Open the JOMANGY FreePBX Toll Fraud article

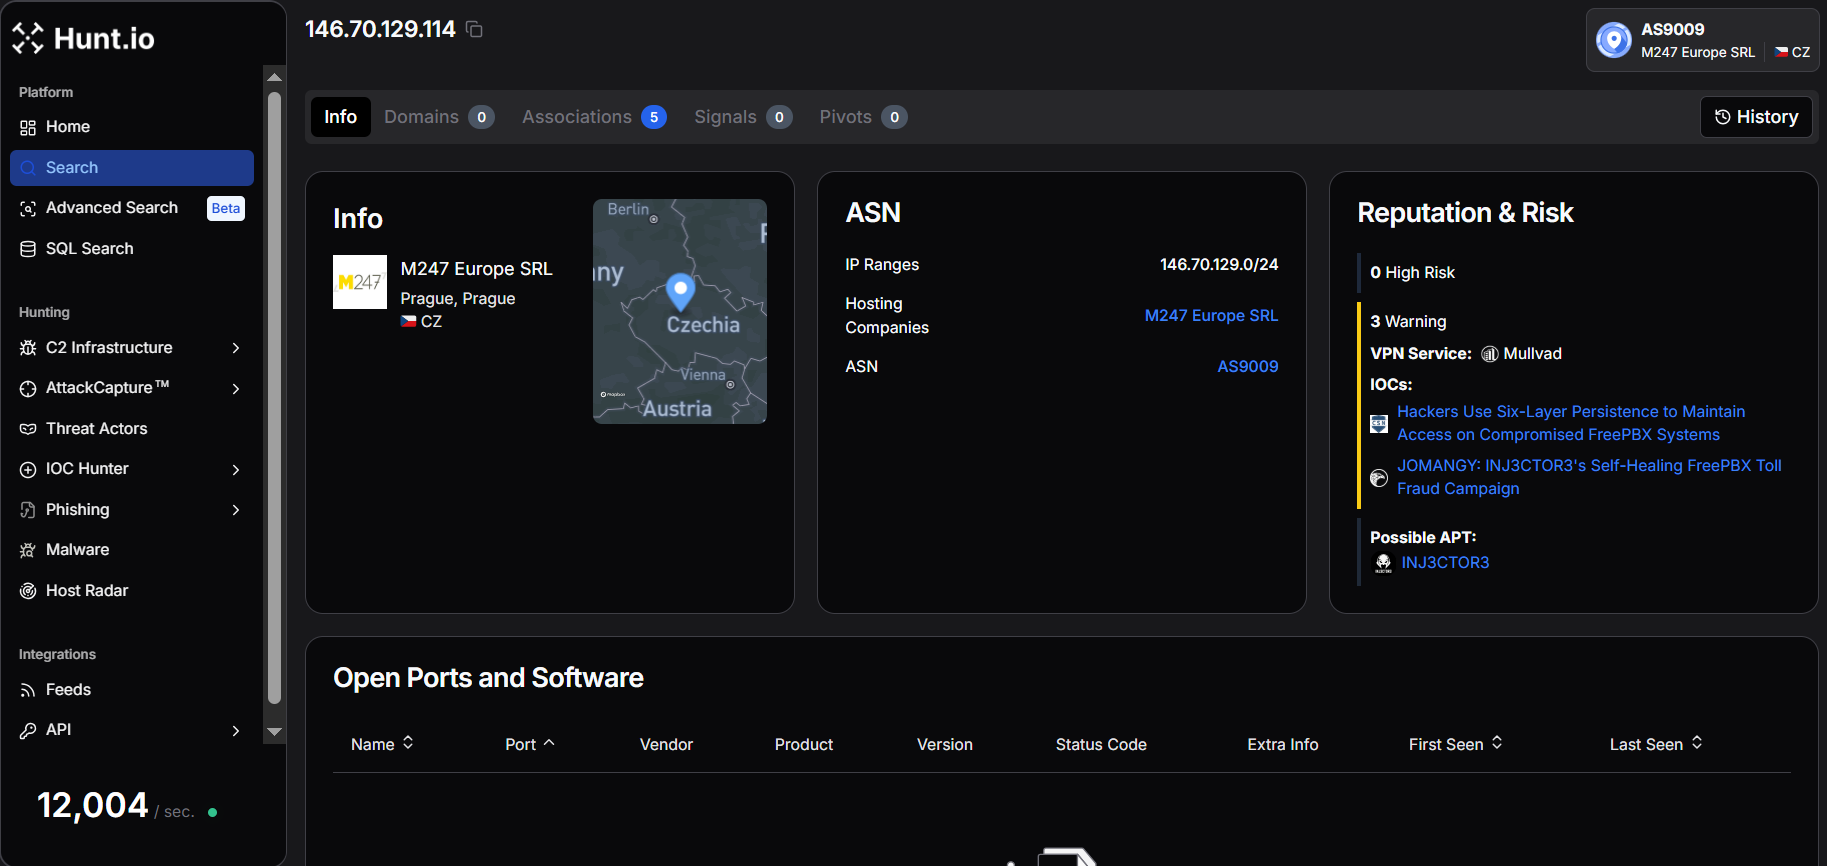(x=1589, y=477)
